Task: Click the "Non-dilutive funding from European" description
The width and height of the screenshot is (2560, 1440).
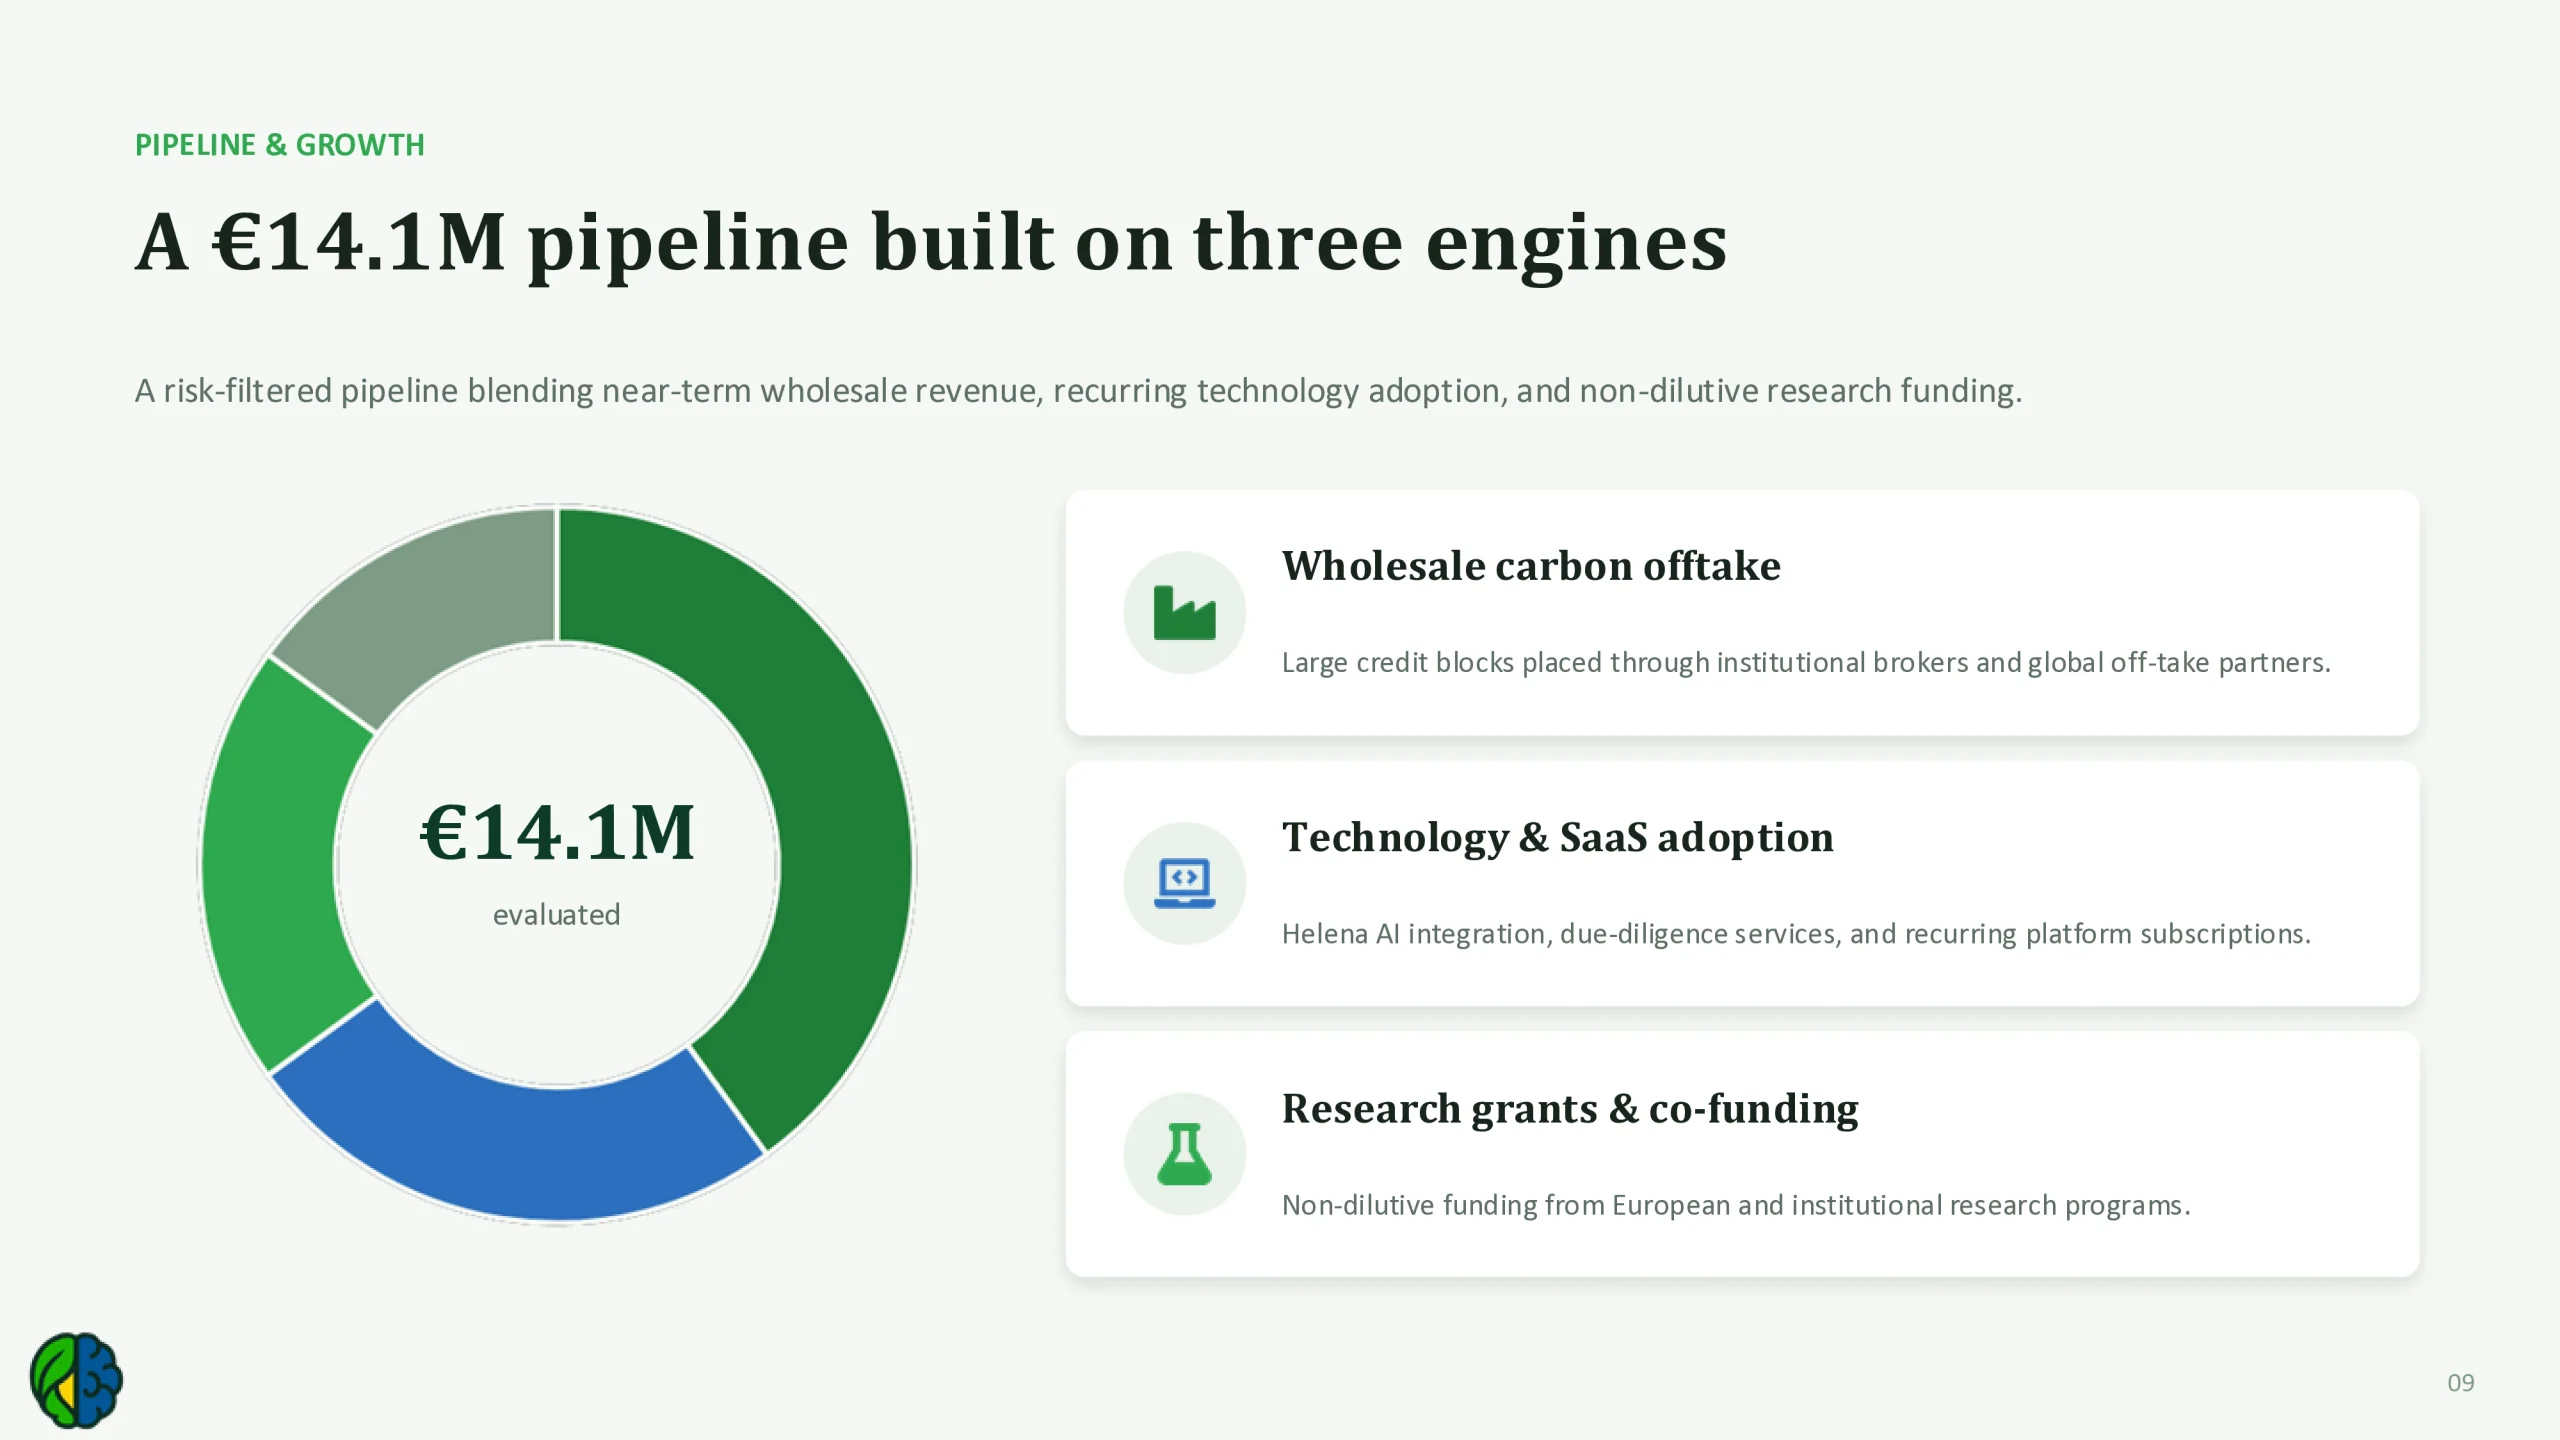Action: pyautogui.click(x=1736, y=1205)
